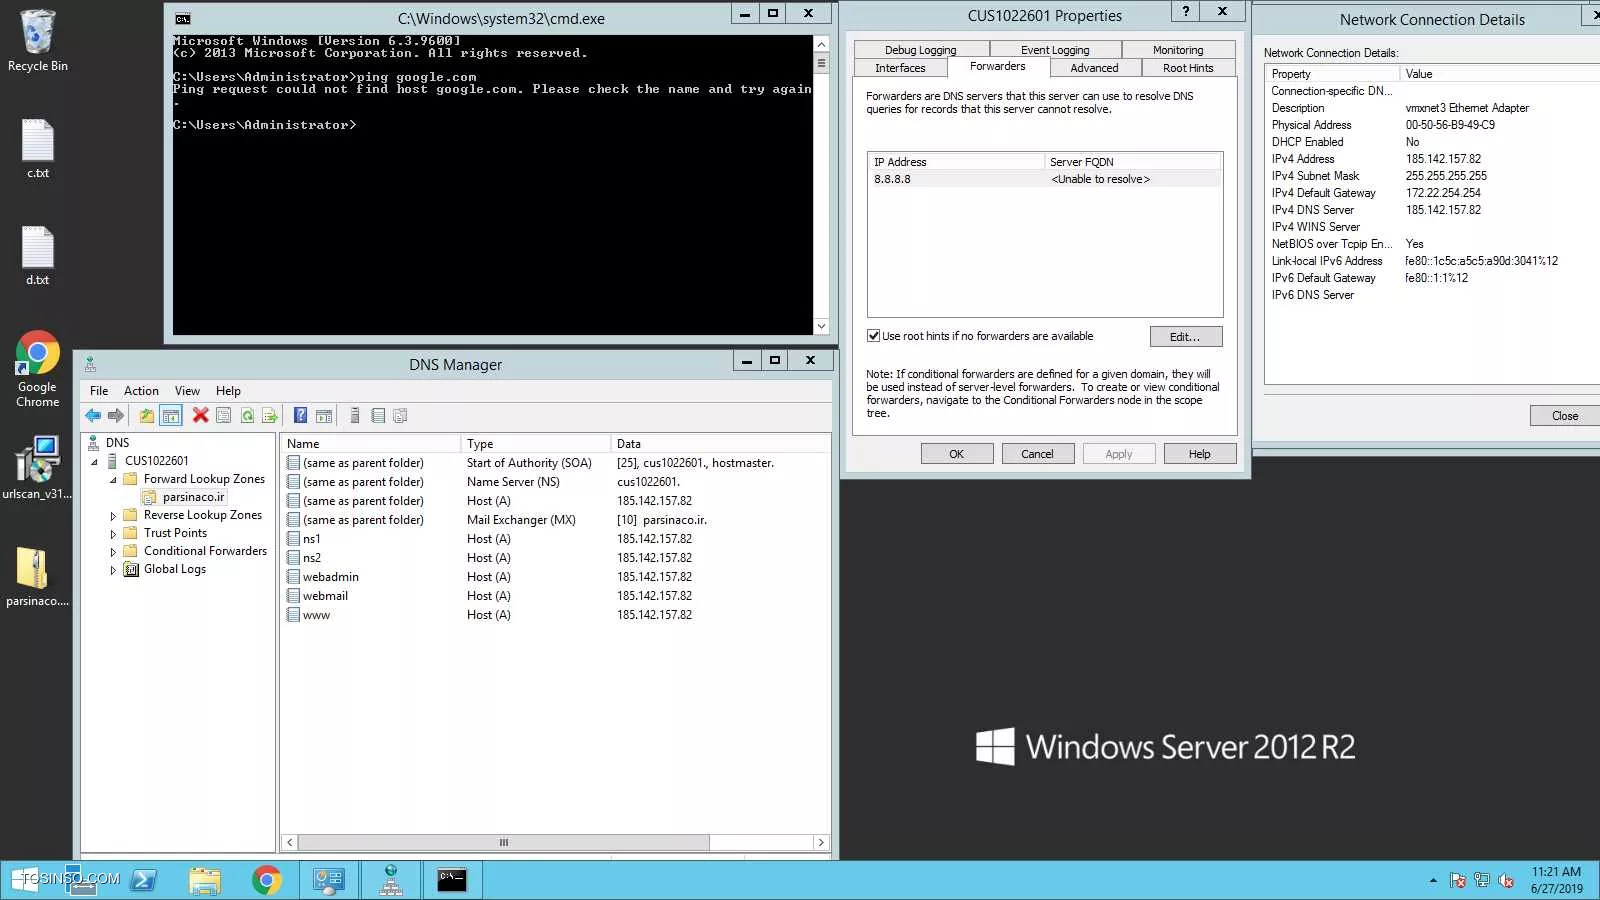Toggle the Show/Hide Action Pane icon
Viewport: 1600px width, 900px height.
coord(324,416)
